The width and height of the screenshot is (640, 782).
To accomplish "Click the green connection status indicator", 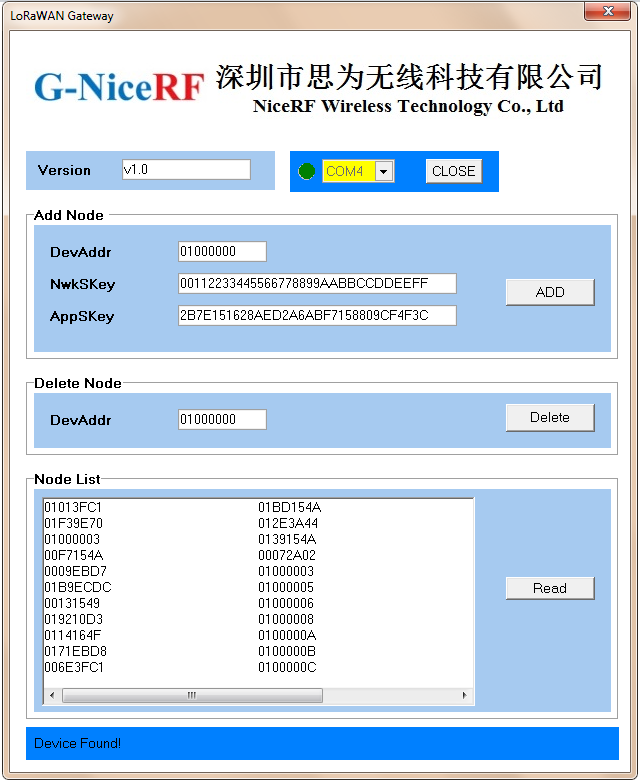I will click(x=306, y=171).
